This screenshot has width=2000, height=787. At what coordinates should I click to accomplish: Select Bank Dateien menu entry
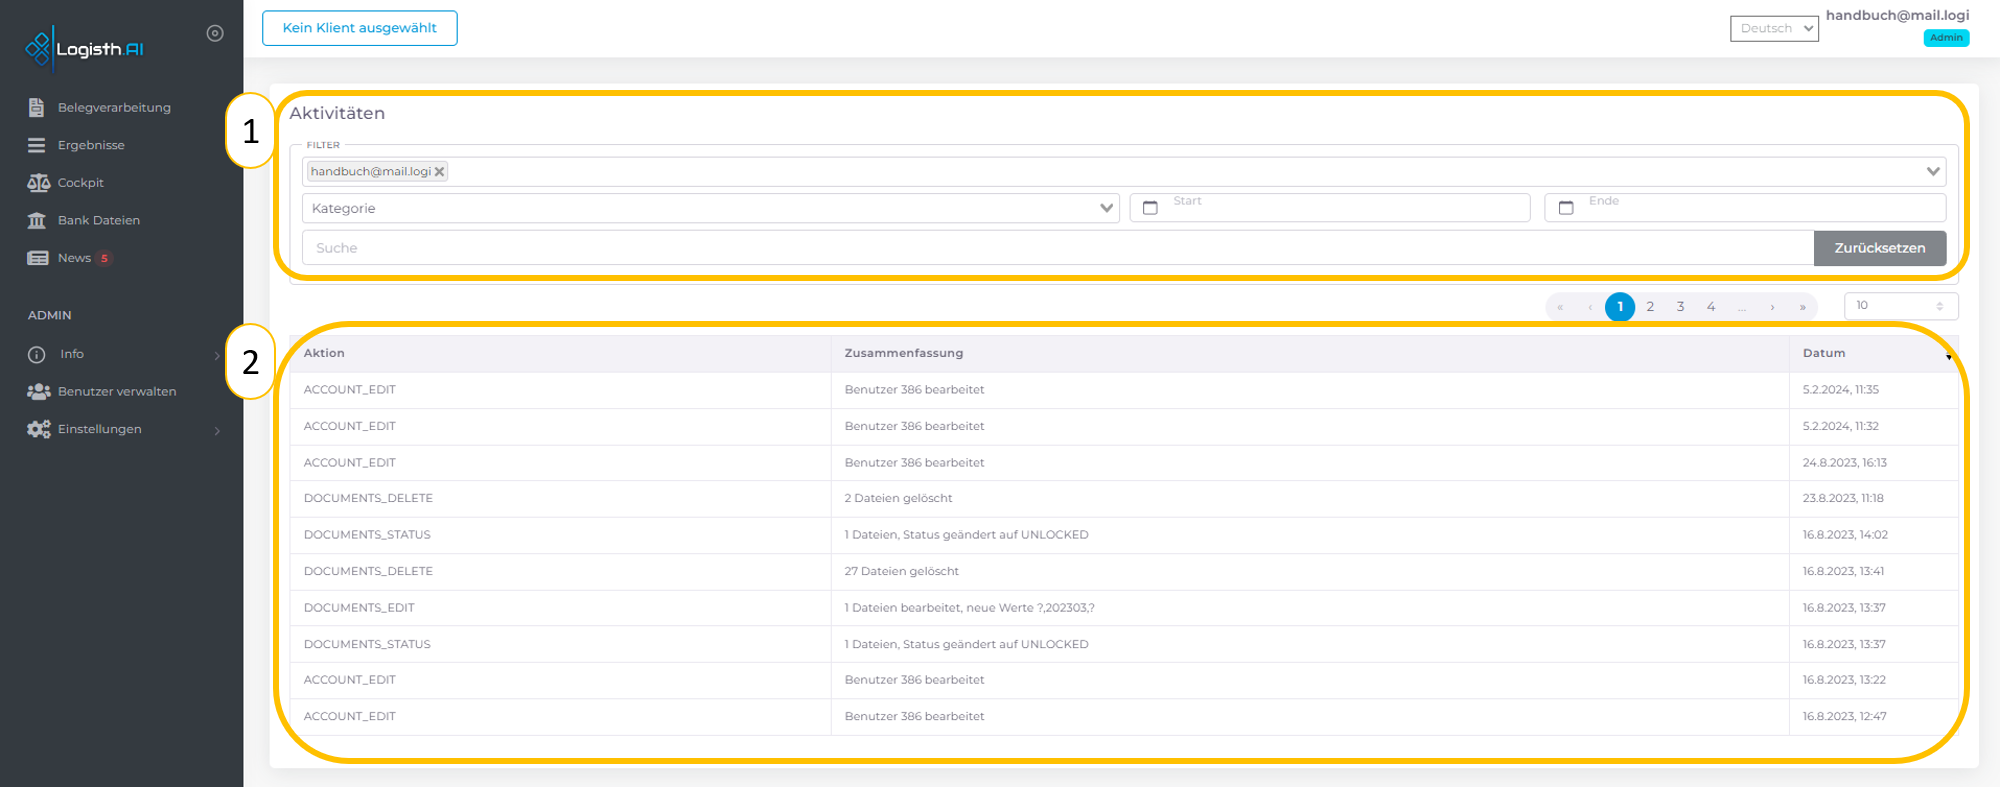[x=99, y=220]
